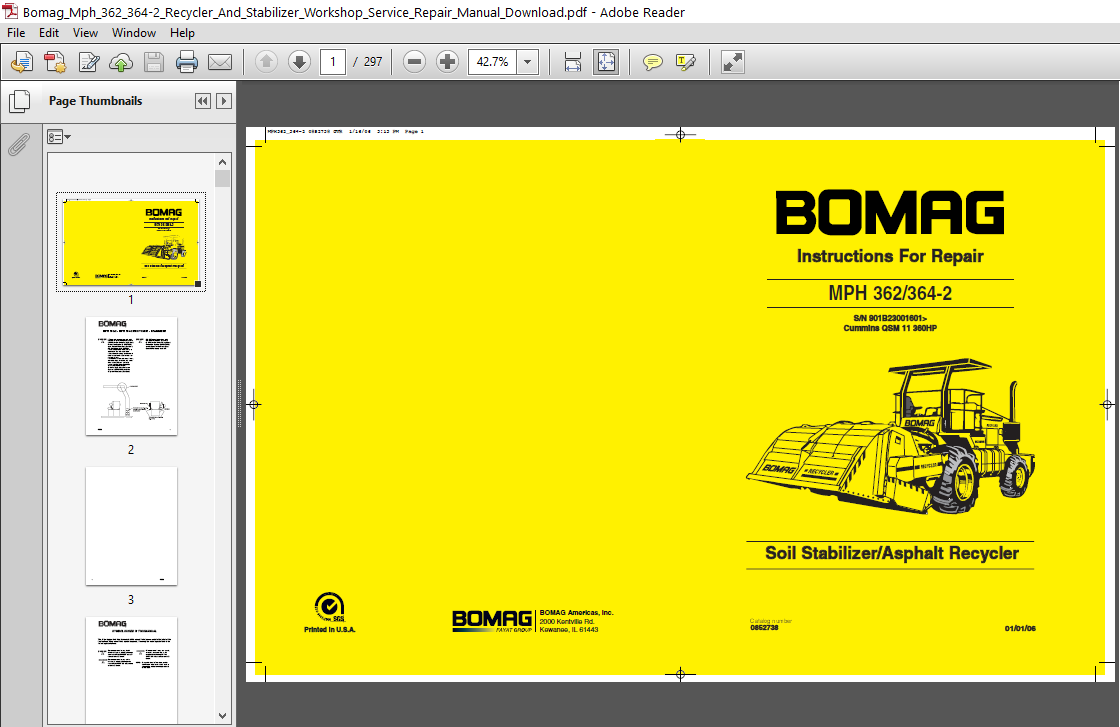Open the File menu
This screenshot has height=727, width=1120.
[x=16, y=33]
